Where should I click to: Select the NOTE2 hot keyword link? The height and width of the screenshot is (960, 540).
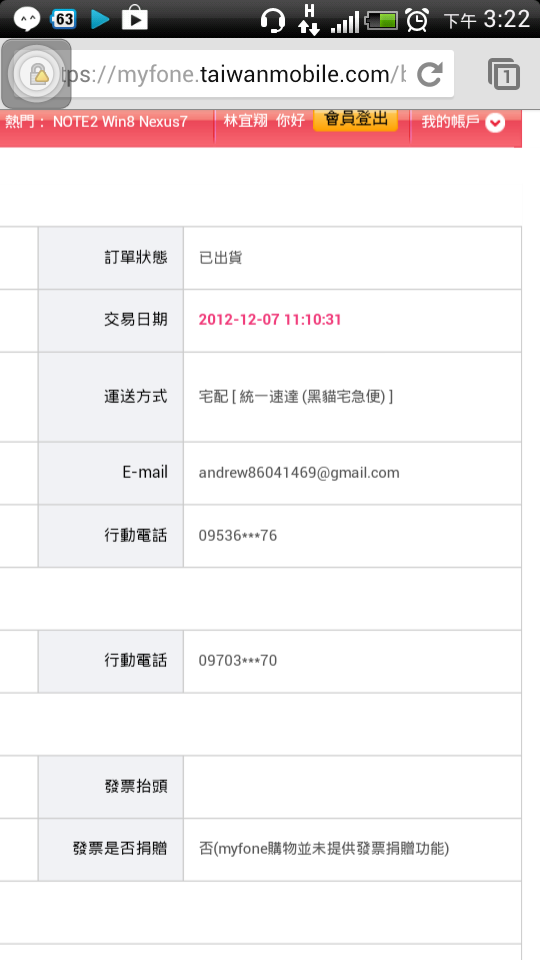click(75, 121)
